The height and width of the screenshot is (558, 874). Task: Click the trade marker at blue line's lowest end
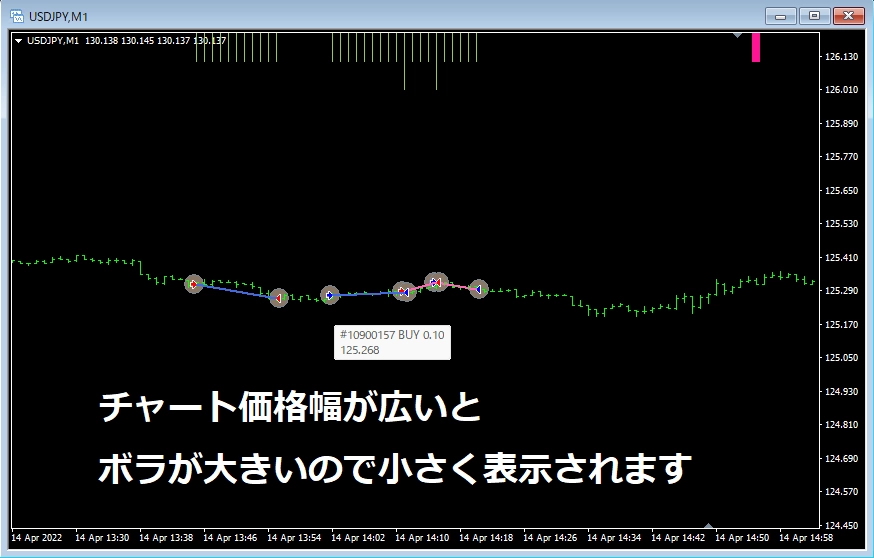(x=279, y=297)
